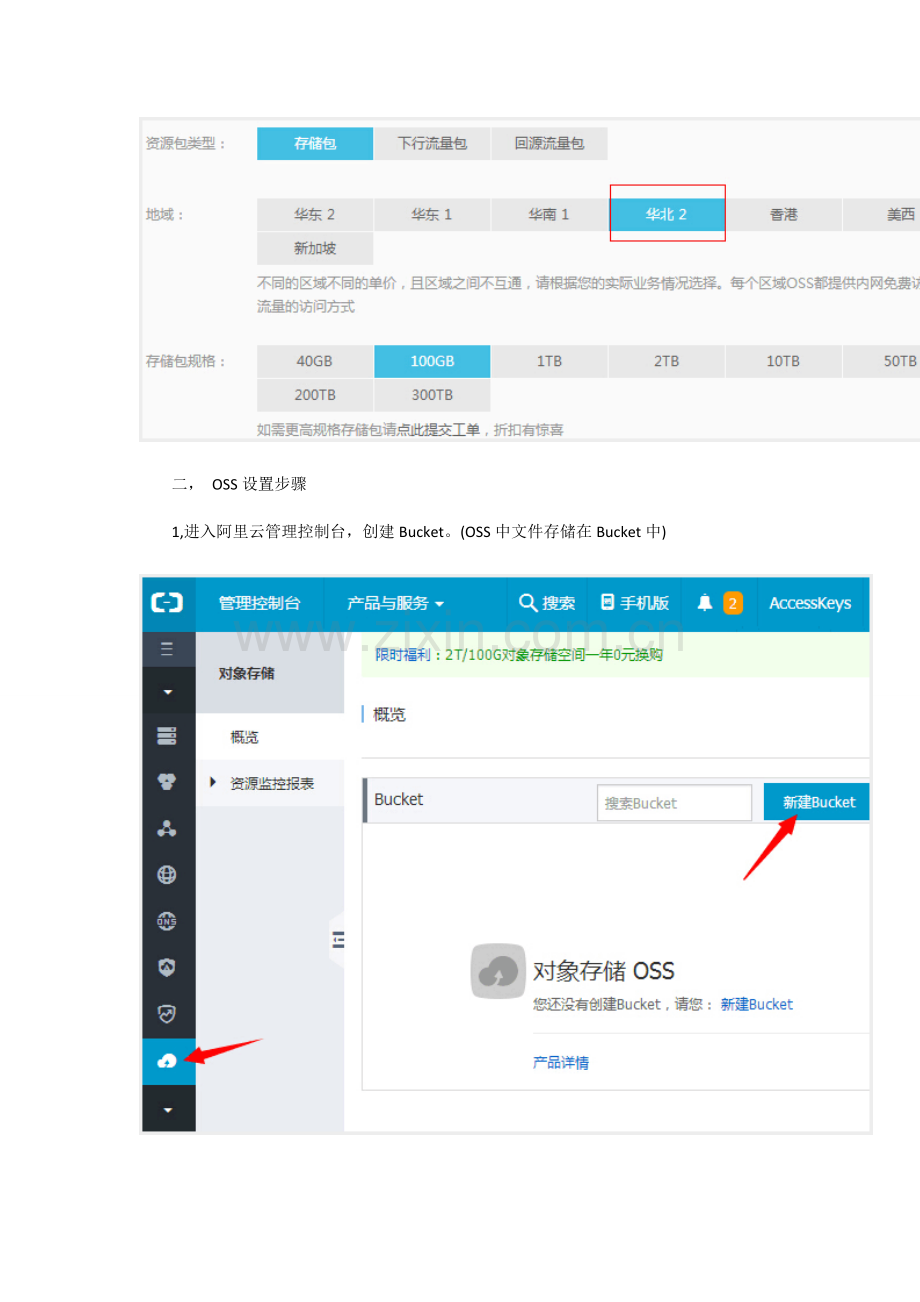Select the 100GB storage package size

432,361
